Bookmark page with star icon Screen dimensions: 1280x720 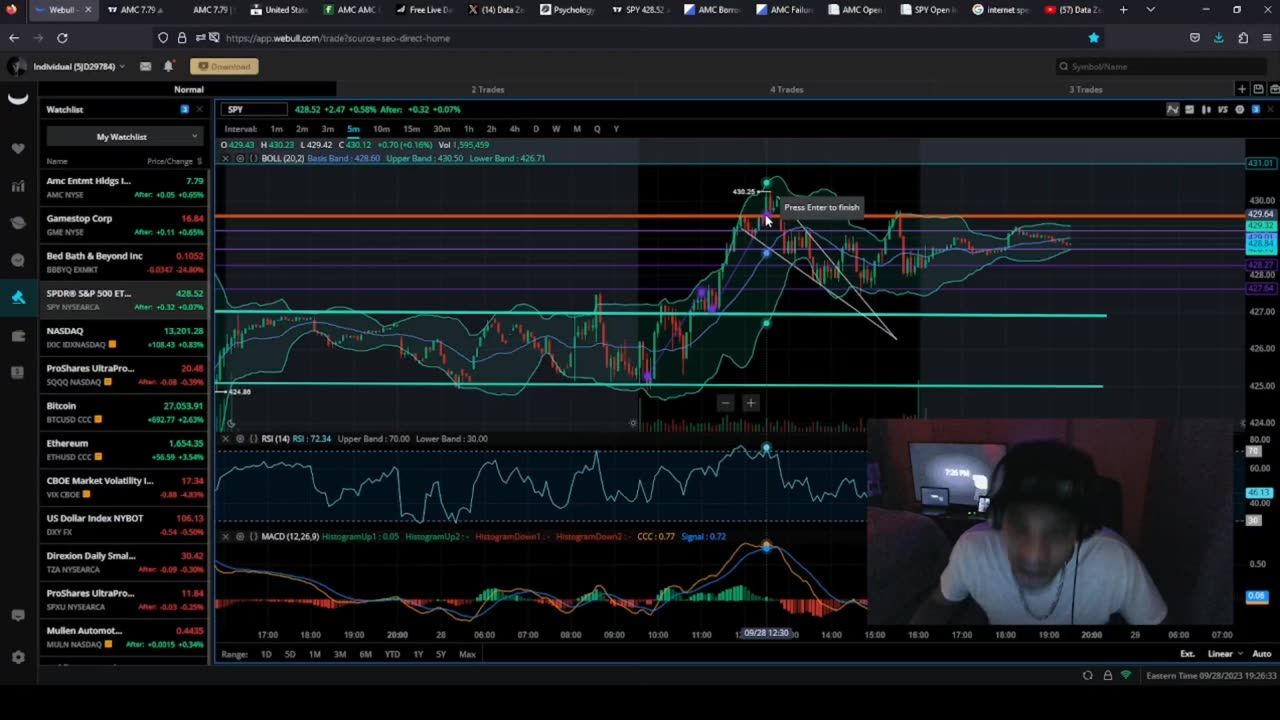tap(1093, 38)
